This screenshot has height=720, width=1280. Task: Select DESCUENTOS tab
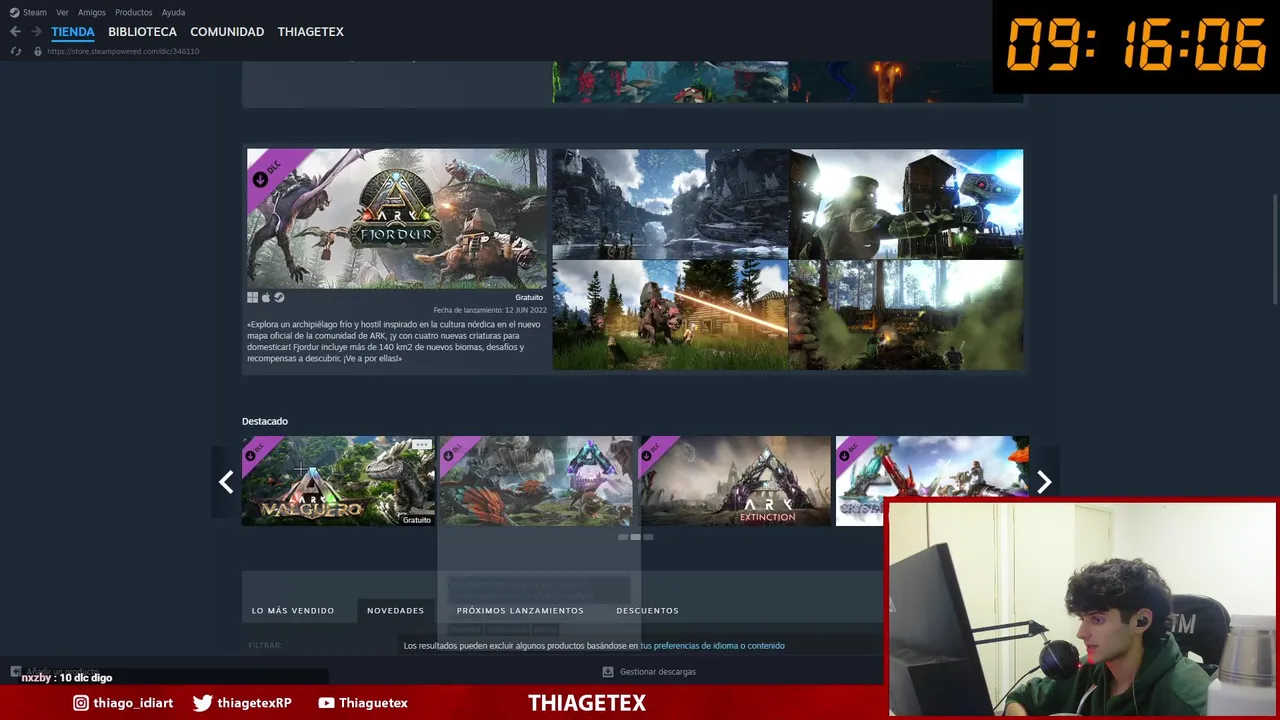(647, 610)
